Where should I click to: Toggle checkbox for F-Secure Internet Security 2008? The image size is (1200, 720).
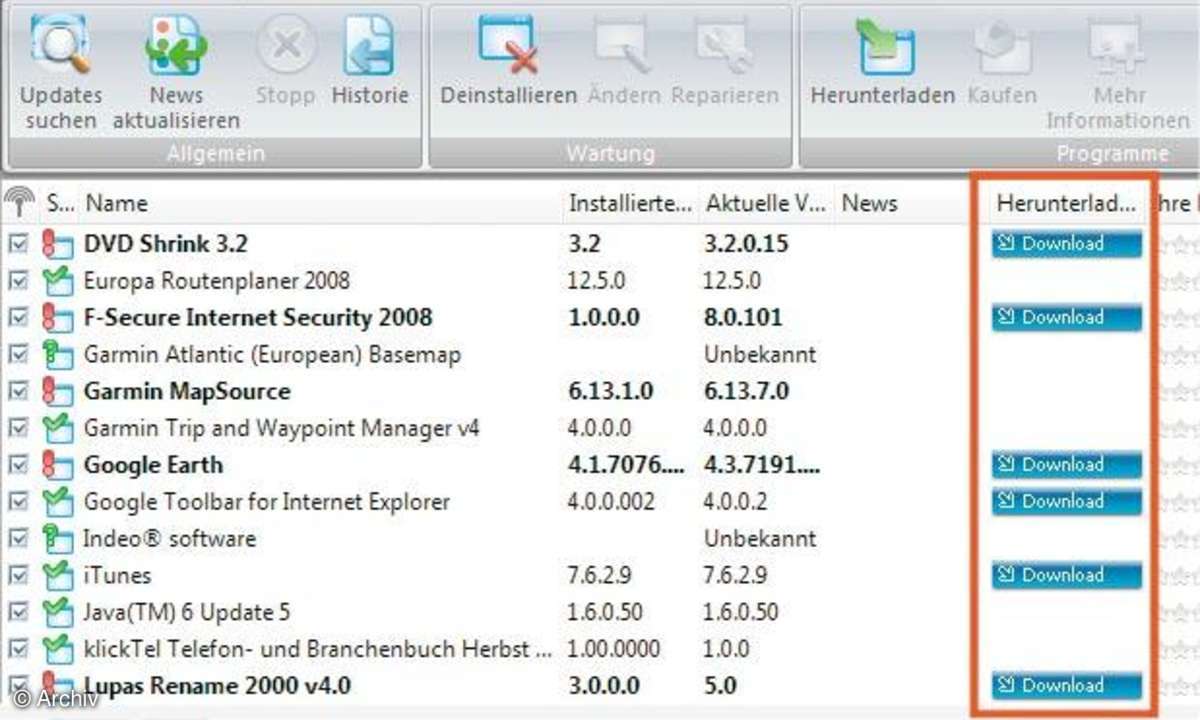pos(19,318)
